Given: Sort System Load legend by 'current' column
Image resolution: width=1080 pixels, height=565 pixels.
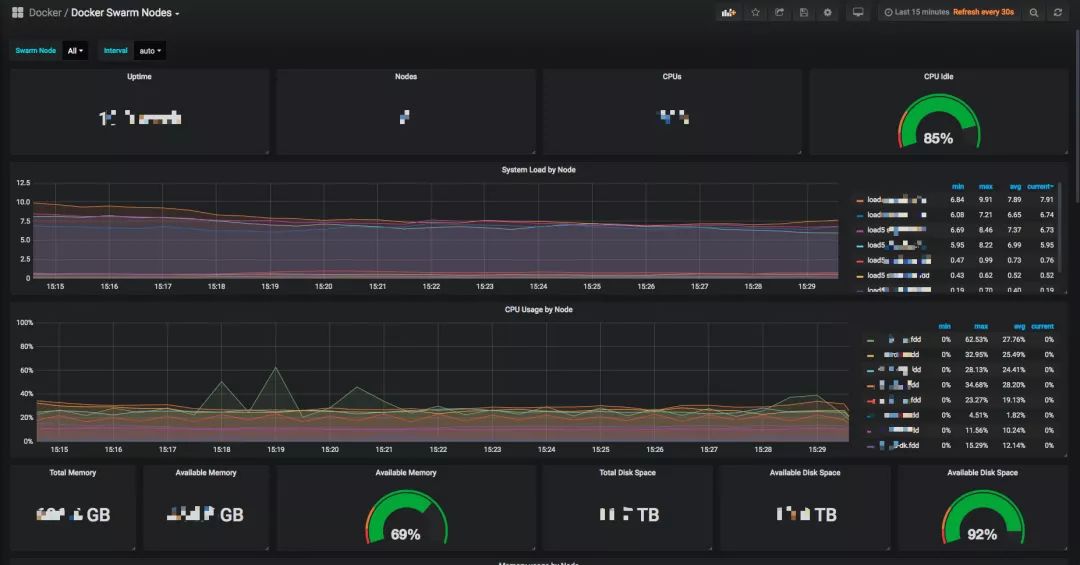Looking at the screenshot, I should (x=1040, y=187).
